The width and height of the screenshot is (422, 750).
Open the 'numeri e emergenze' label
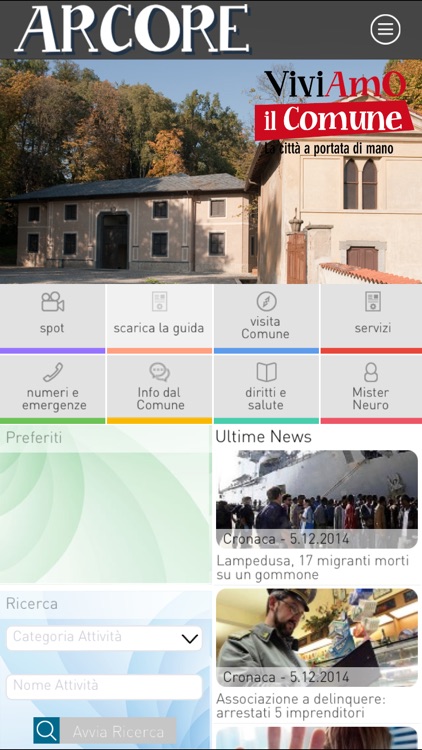click(54, 399)
